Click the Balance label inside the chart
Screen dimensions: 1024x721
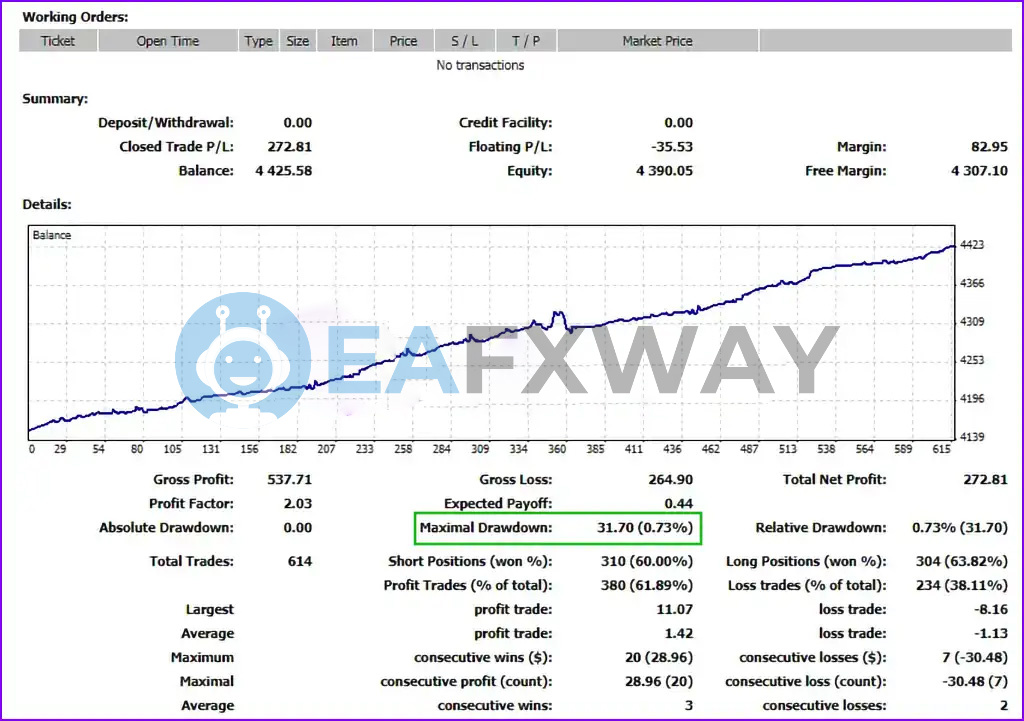click(x=51, y=234)
